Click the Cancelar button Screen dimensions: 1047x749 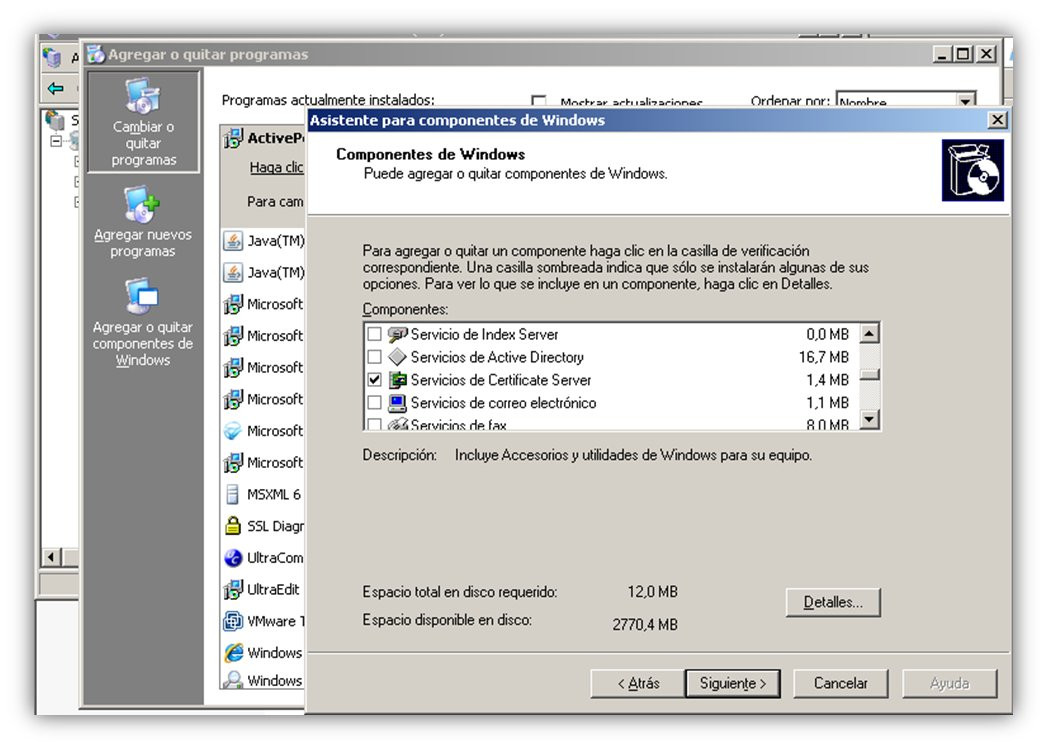click(x=840, y=684)
